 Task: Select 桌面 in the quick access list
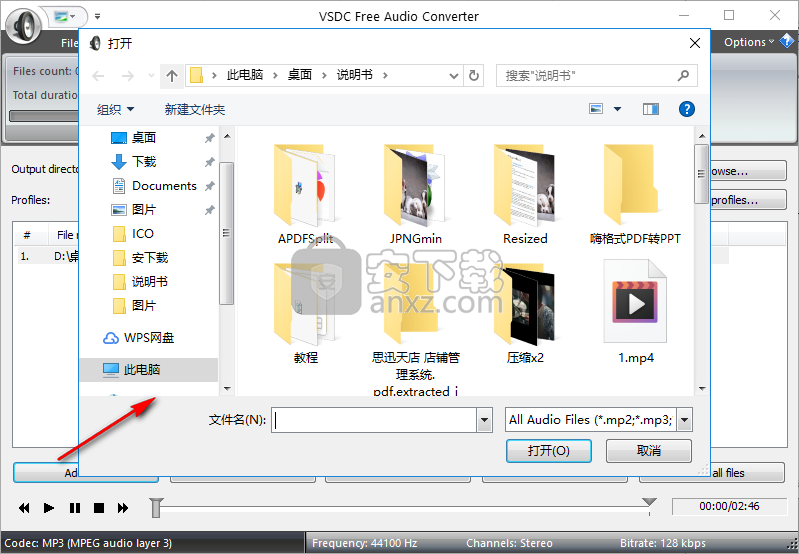[x=144, y=138]
